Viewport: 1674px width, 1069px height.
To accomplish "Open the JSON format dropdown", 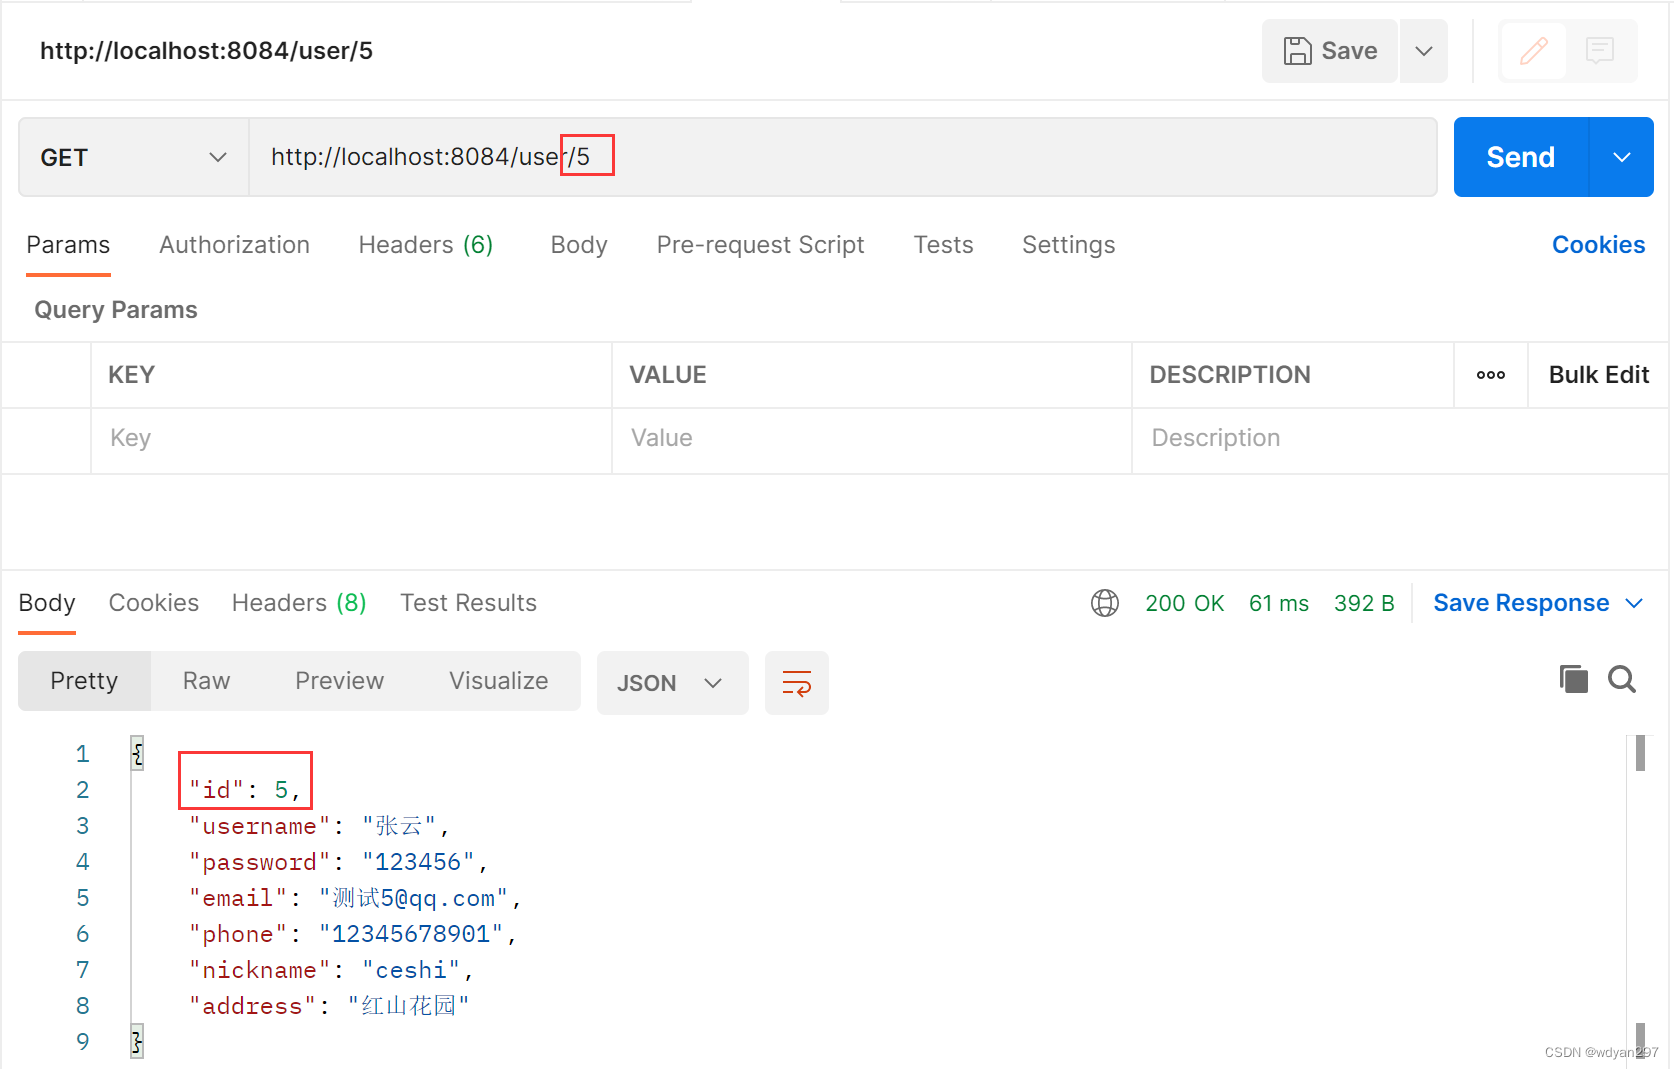I will click(x=672, y=682).
